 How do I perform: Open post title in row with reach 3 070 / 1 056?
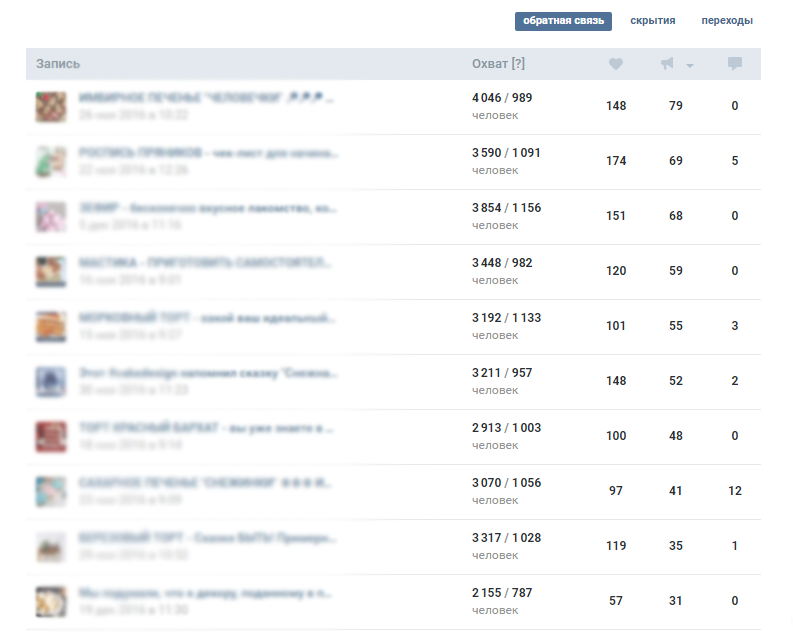click(205, 483)
